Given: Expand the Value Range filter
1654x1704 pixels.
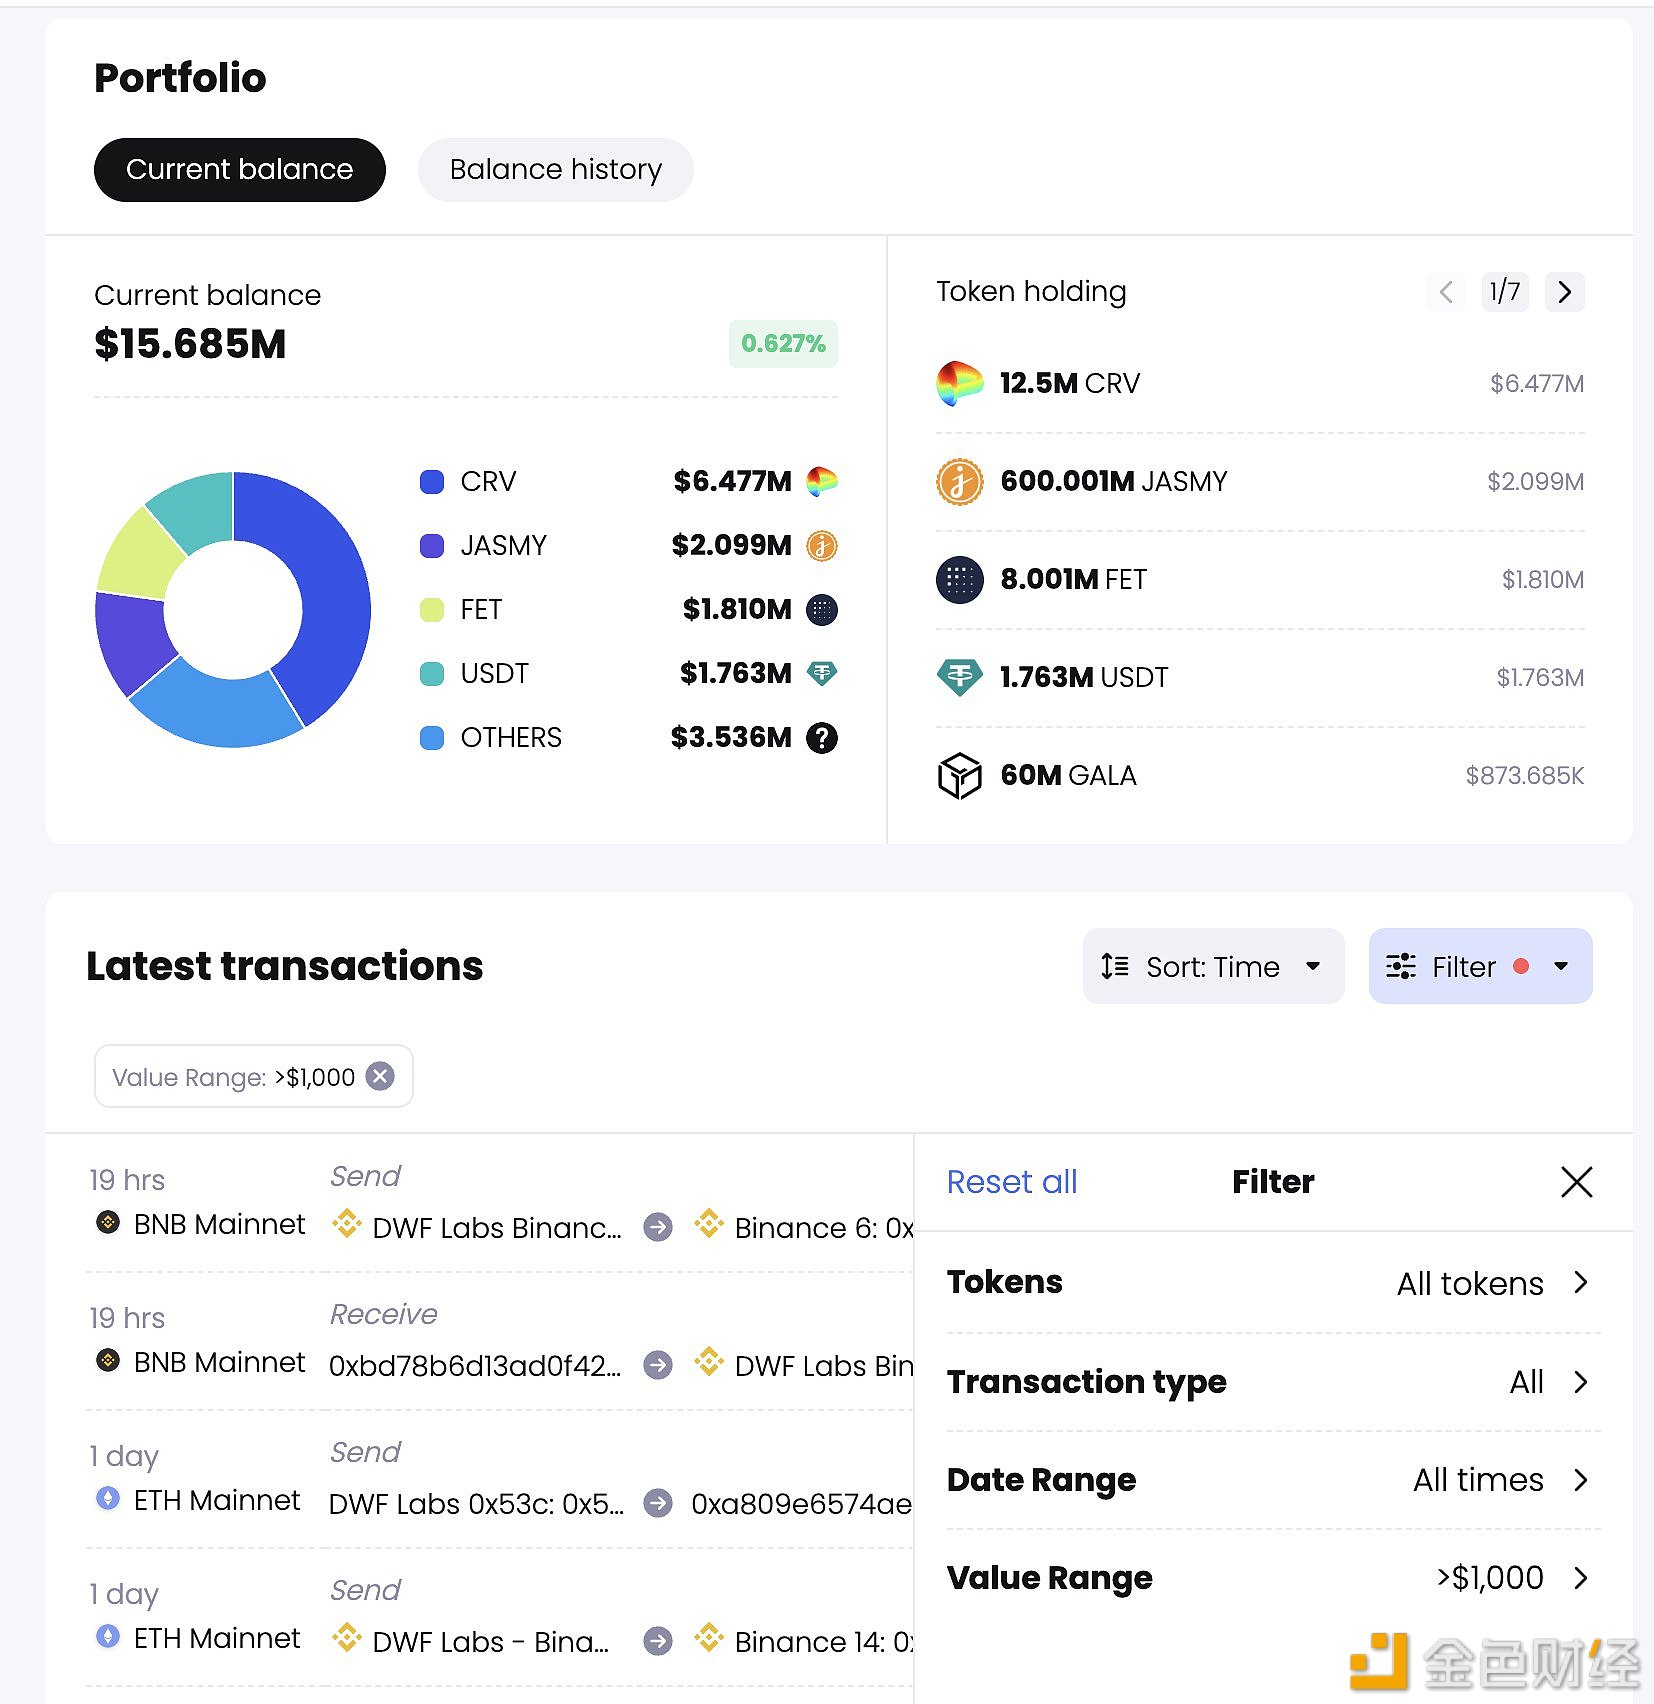Looking at the screenshot, I should pyautogui.click(x=1272, y=1578).
